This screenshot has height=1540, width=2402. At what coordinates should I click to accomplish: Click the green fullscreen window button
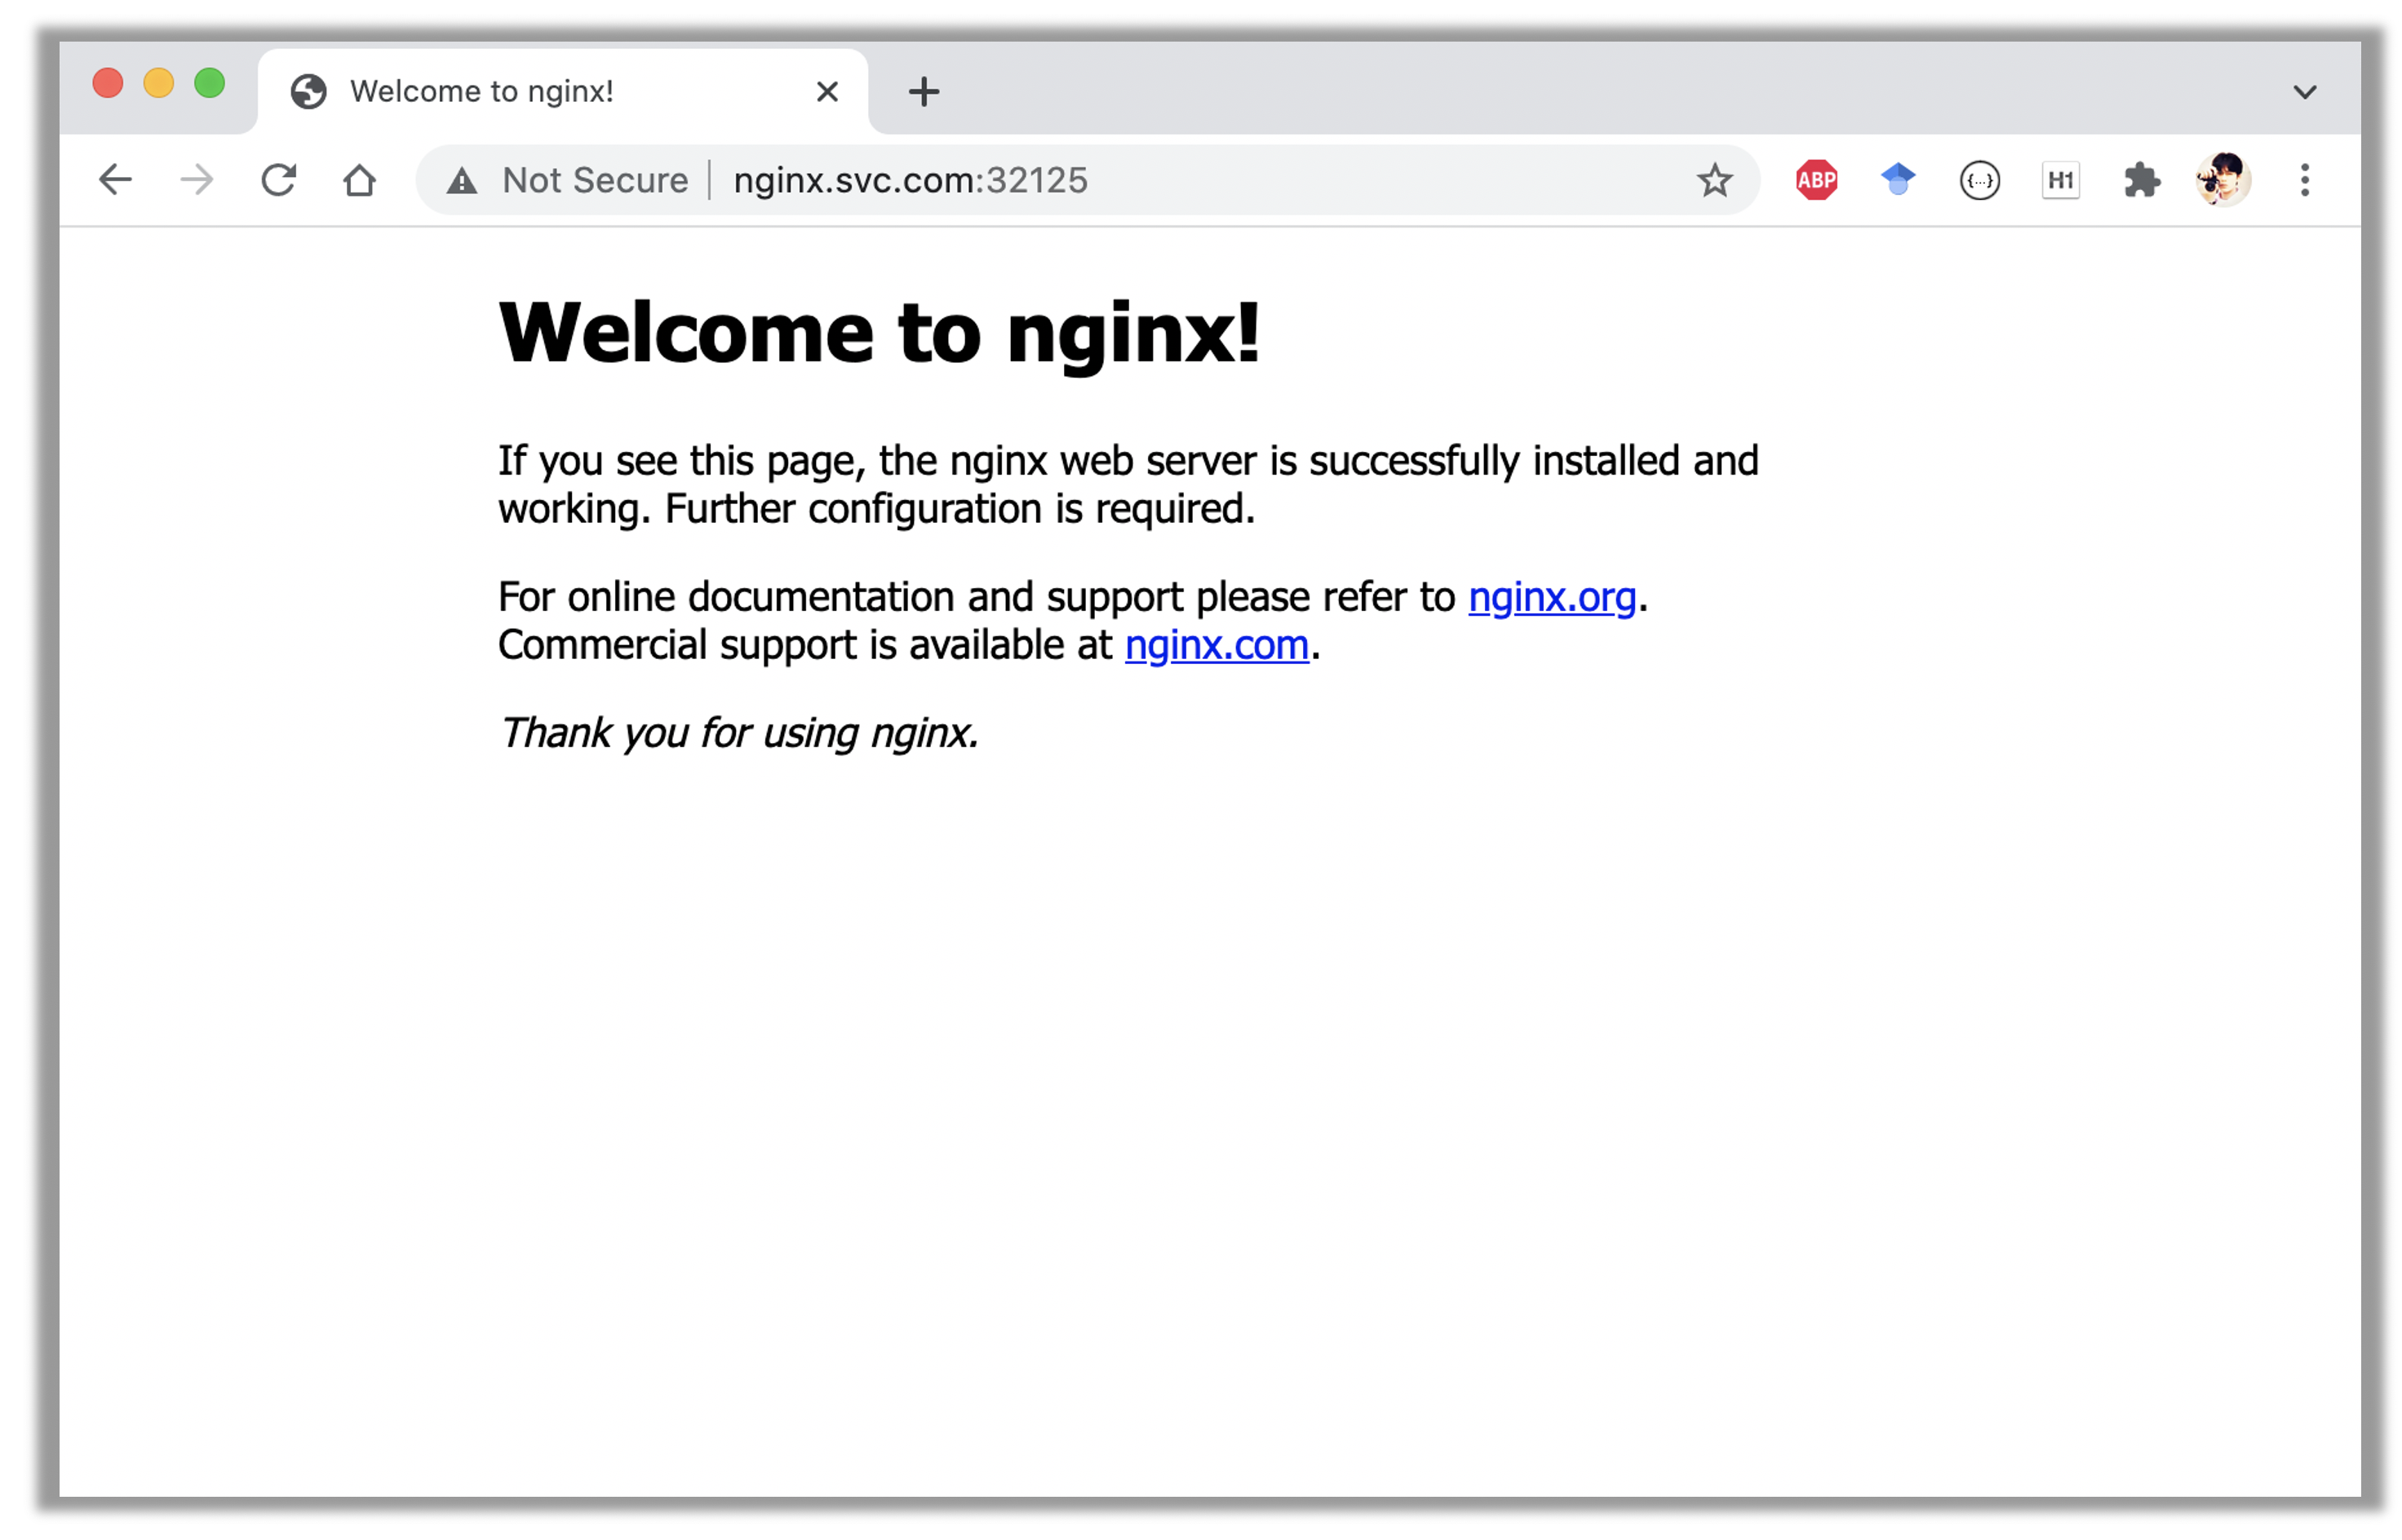[210, 82]
